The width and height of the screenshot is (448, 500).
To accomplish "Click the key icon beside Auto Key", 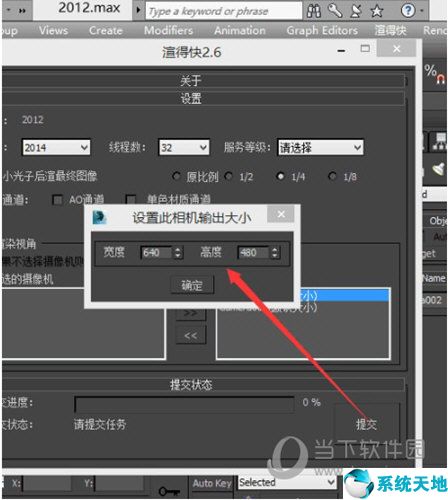I will tap(169, 490).
